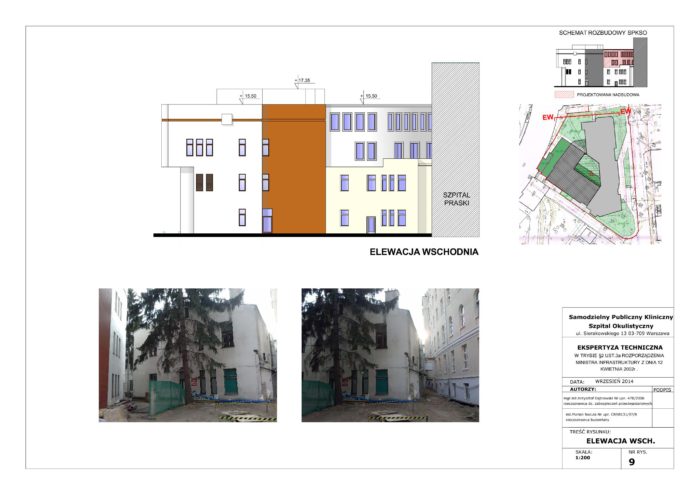Click the dark gray building on site plan
Screen dimensions: 700x495
574,175
